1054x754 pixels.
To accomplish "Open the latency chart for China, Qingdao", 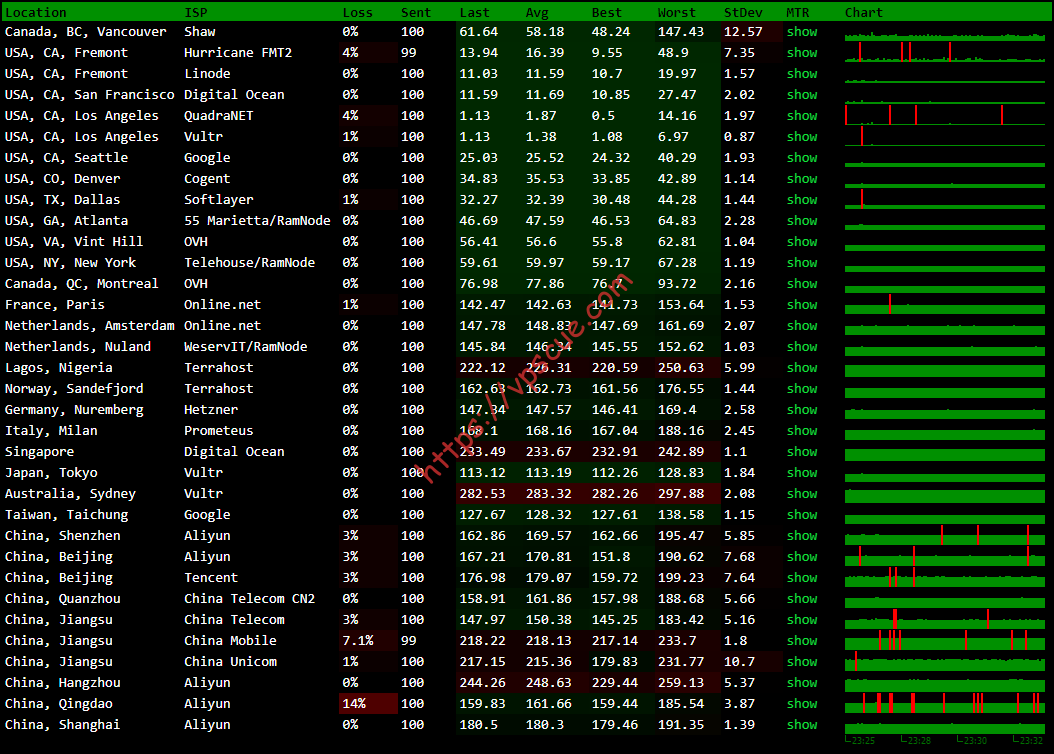I will [x=945, y=704].
